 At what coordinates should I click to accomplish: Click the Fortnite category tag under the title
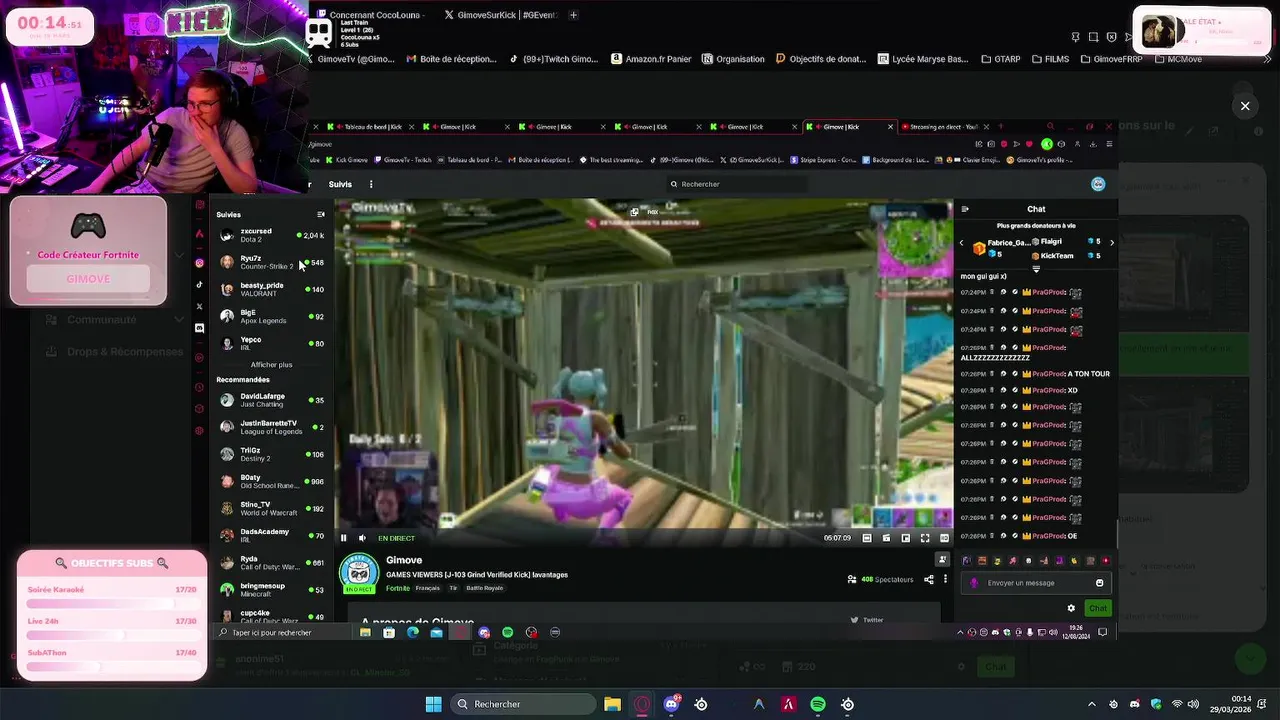398,588
